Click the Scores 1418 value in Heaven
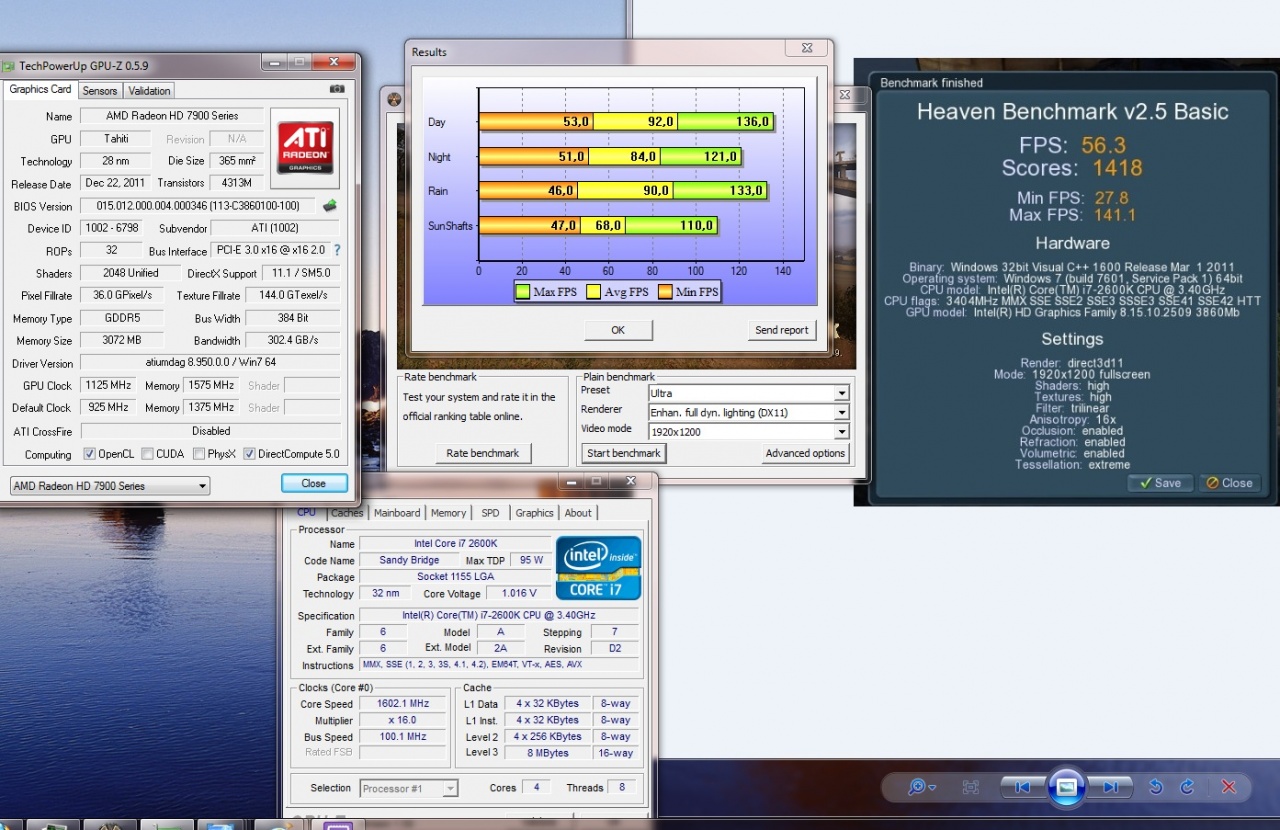Viewport: 1280px width, 830px height. point(1117,168)
